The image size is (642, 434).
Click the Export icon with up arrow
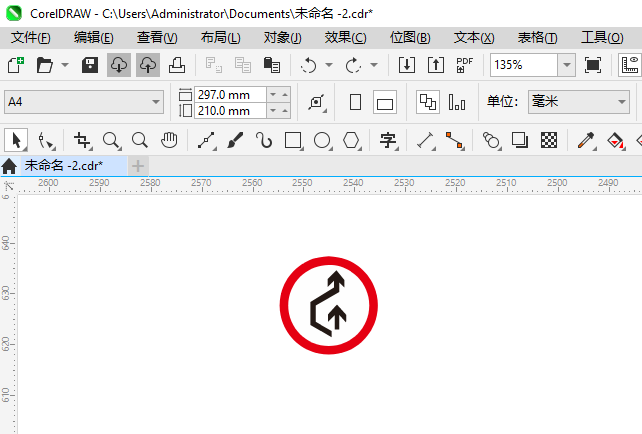[x=436, y=65]
